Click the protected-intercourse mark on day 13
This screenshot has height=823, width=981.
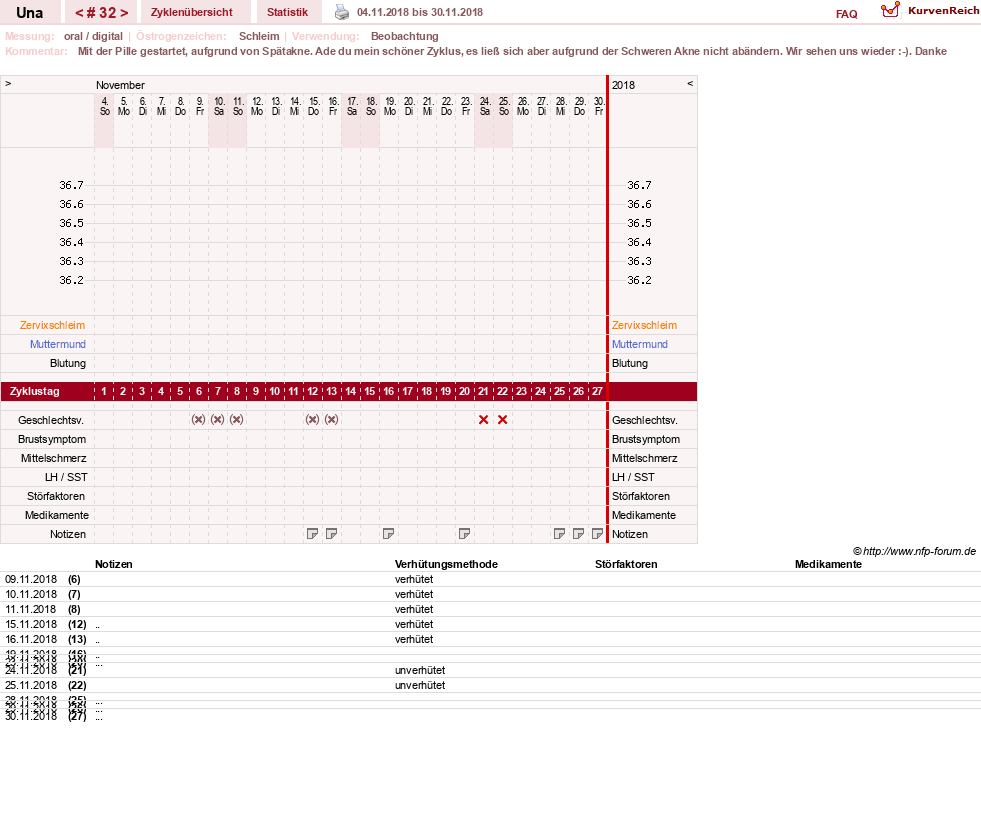coord(332,420)
